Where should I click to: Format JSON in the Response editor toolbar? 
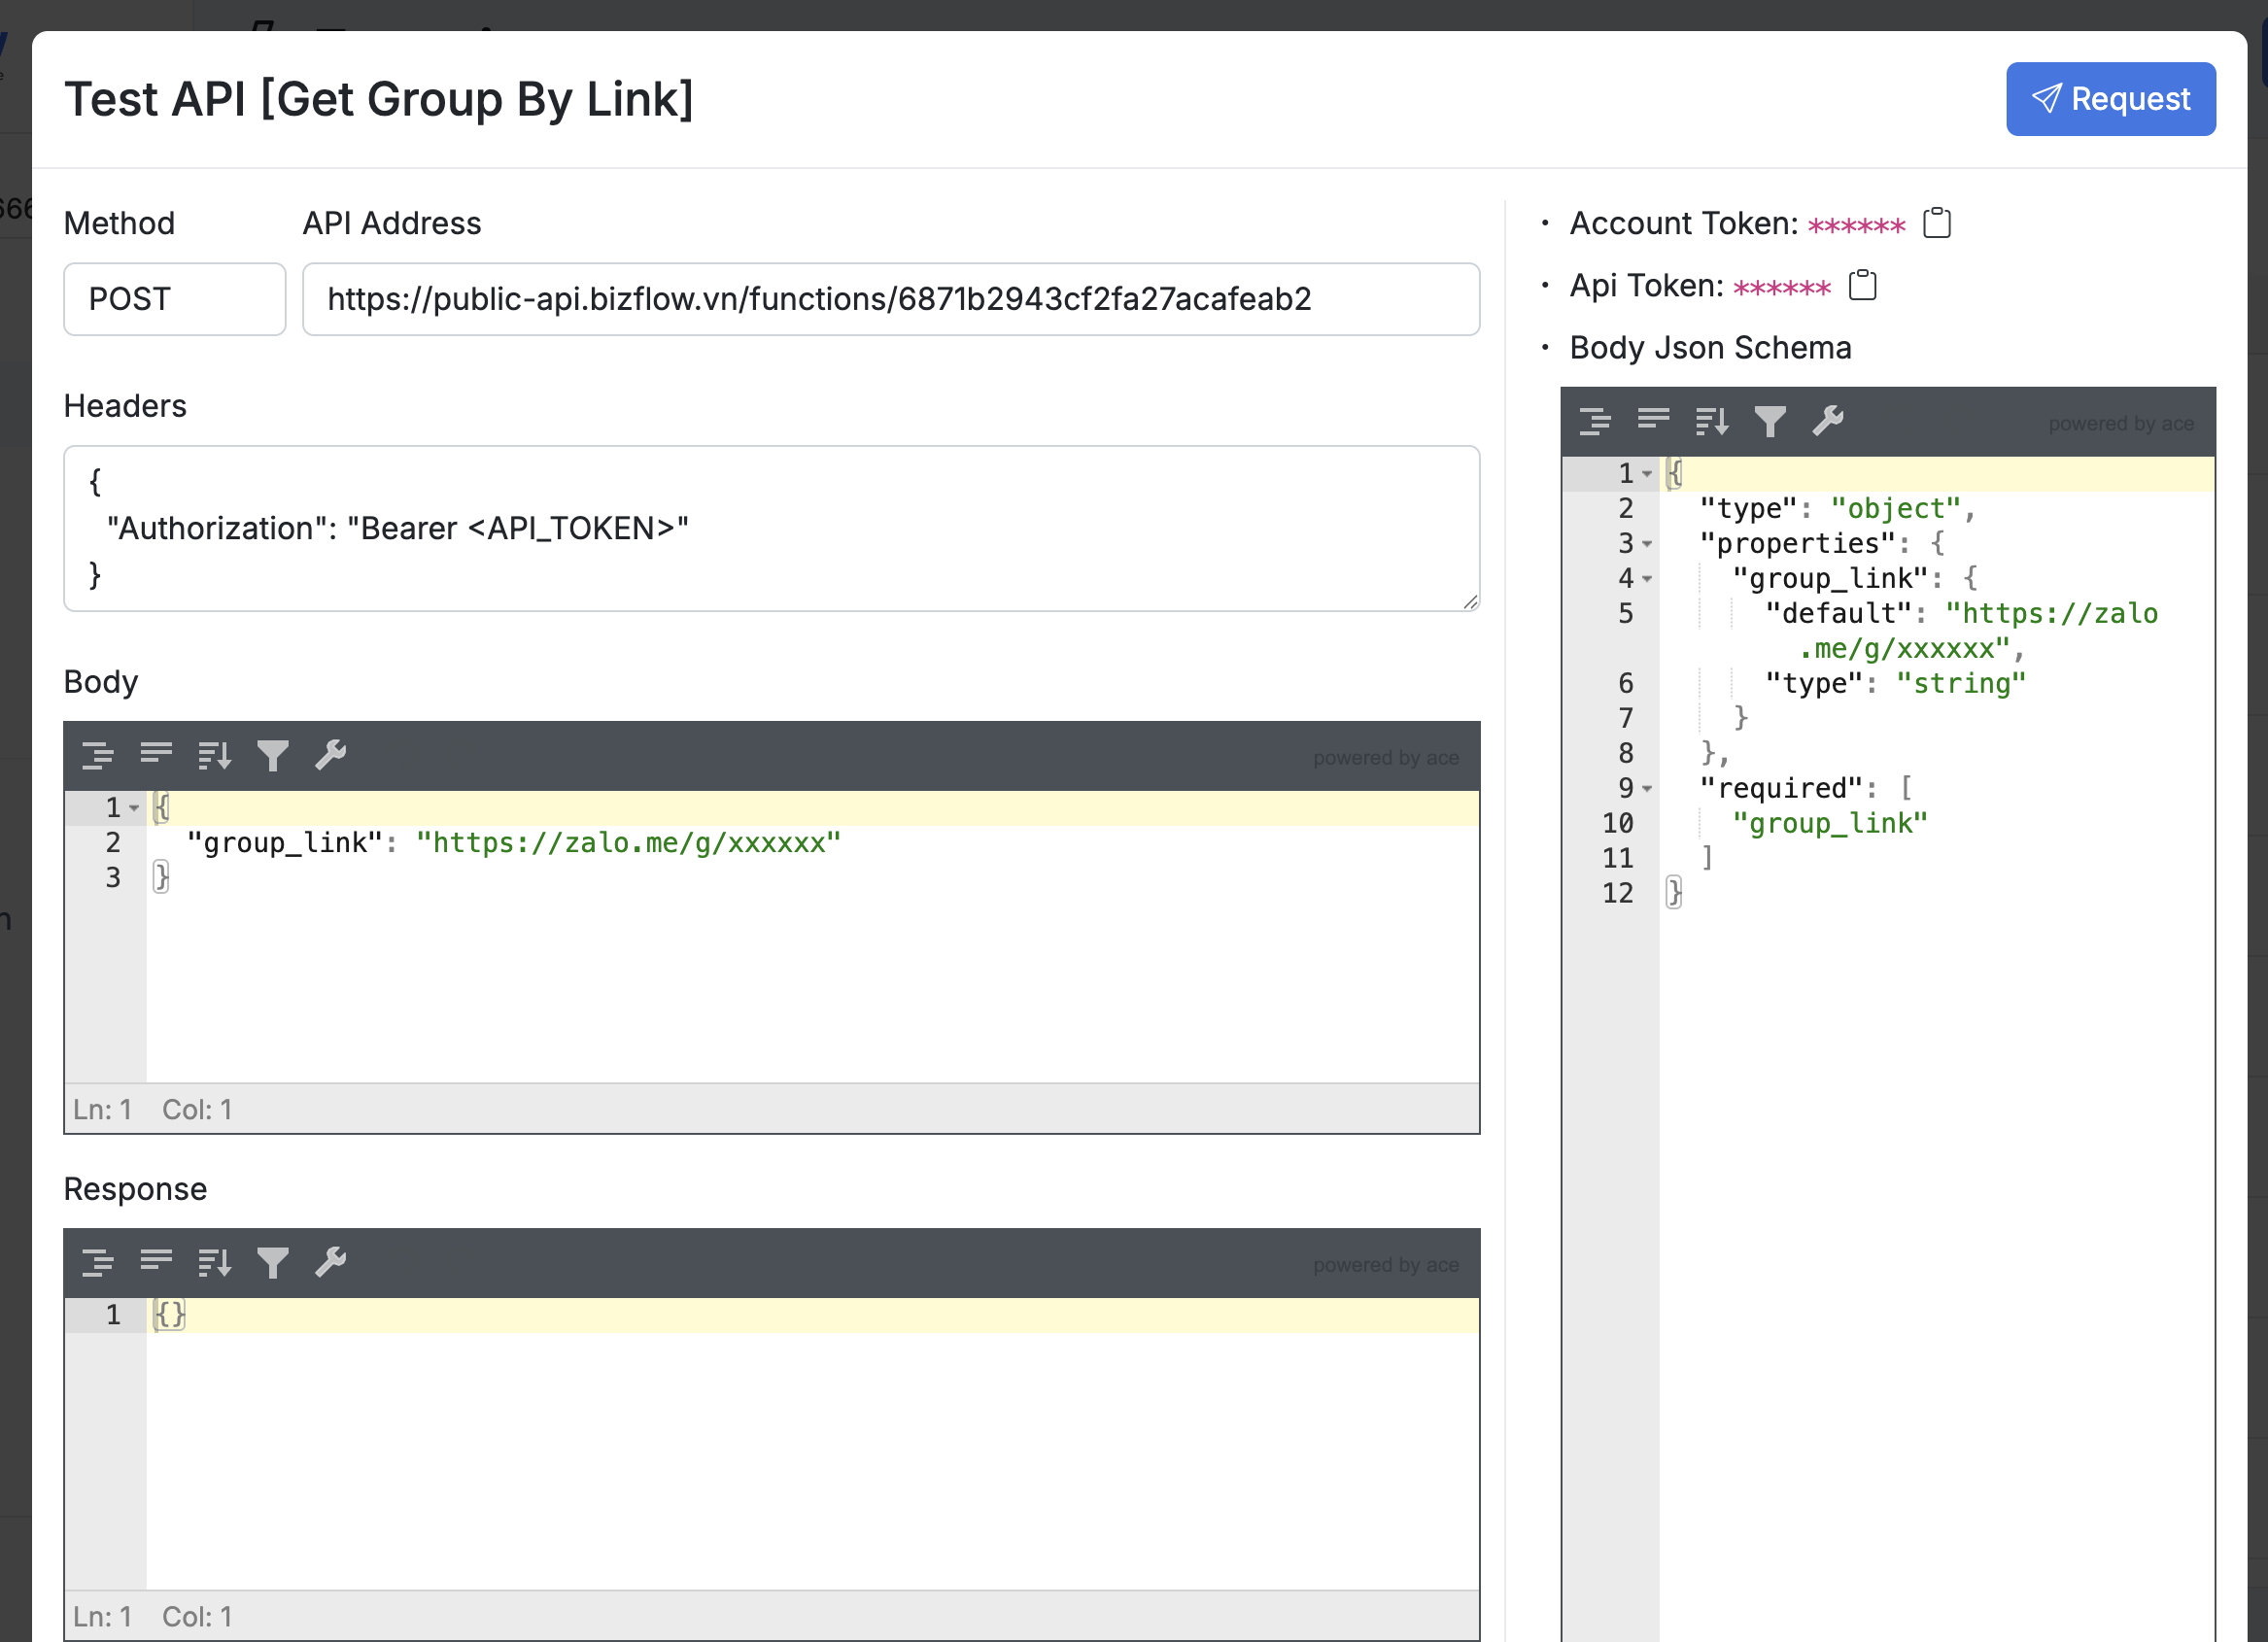point(97,1263)
